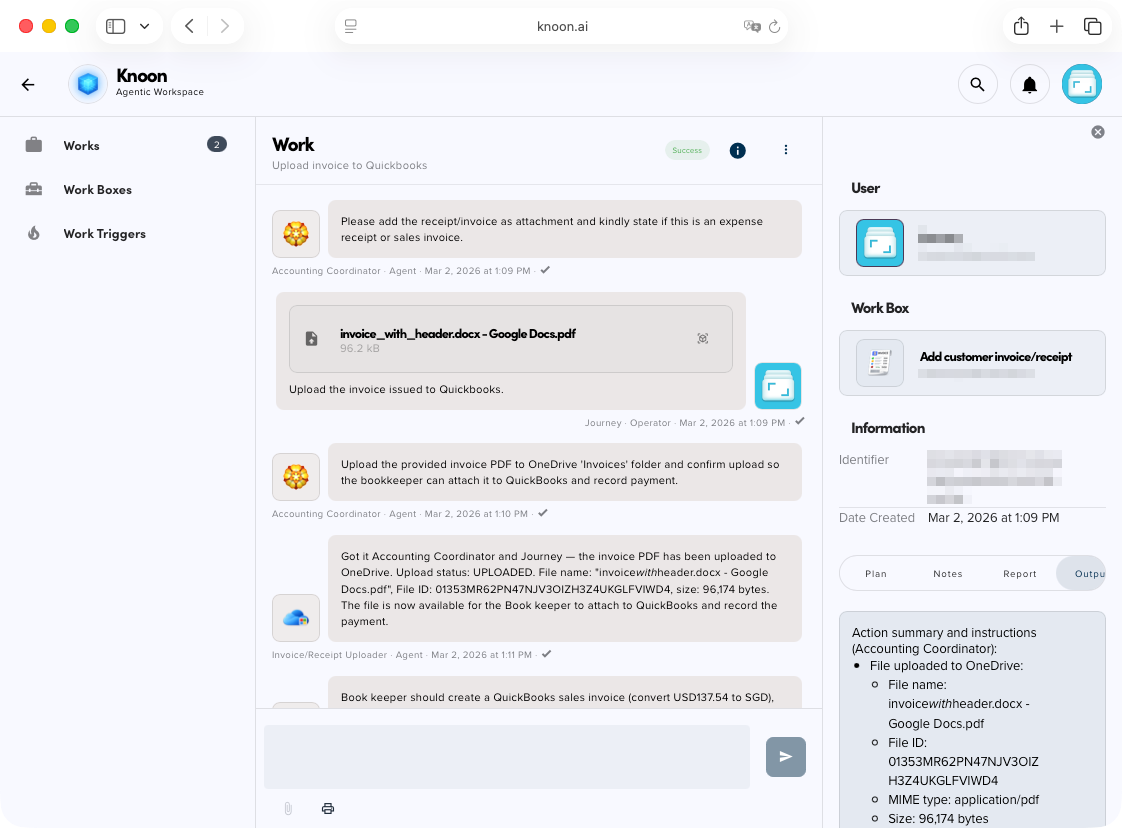Click the Success status badge
The image size is (1122, 828).
click(x=687, y=150)
